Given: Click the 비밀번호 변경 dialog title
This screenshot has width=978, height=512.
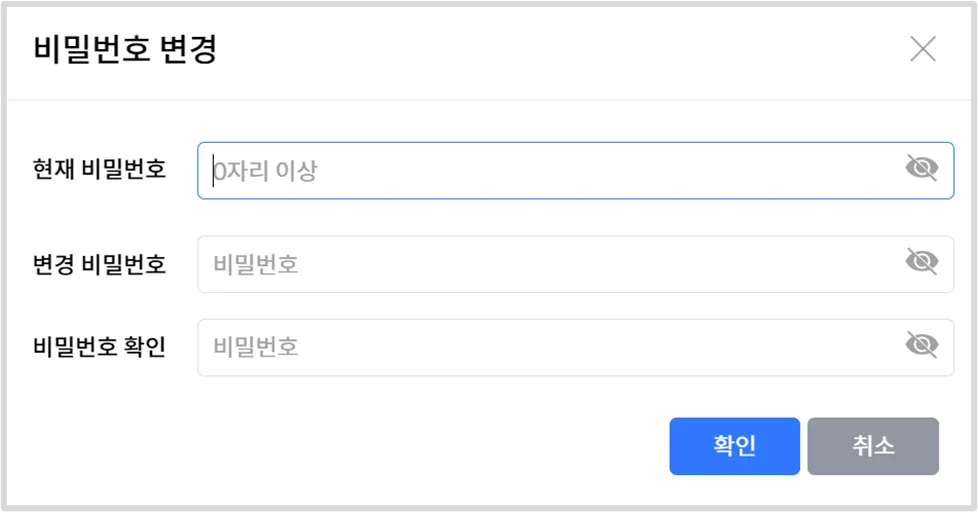Looking at the screenshot, I should 125,49.
